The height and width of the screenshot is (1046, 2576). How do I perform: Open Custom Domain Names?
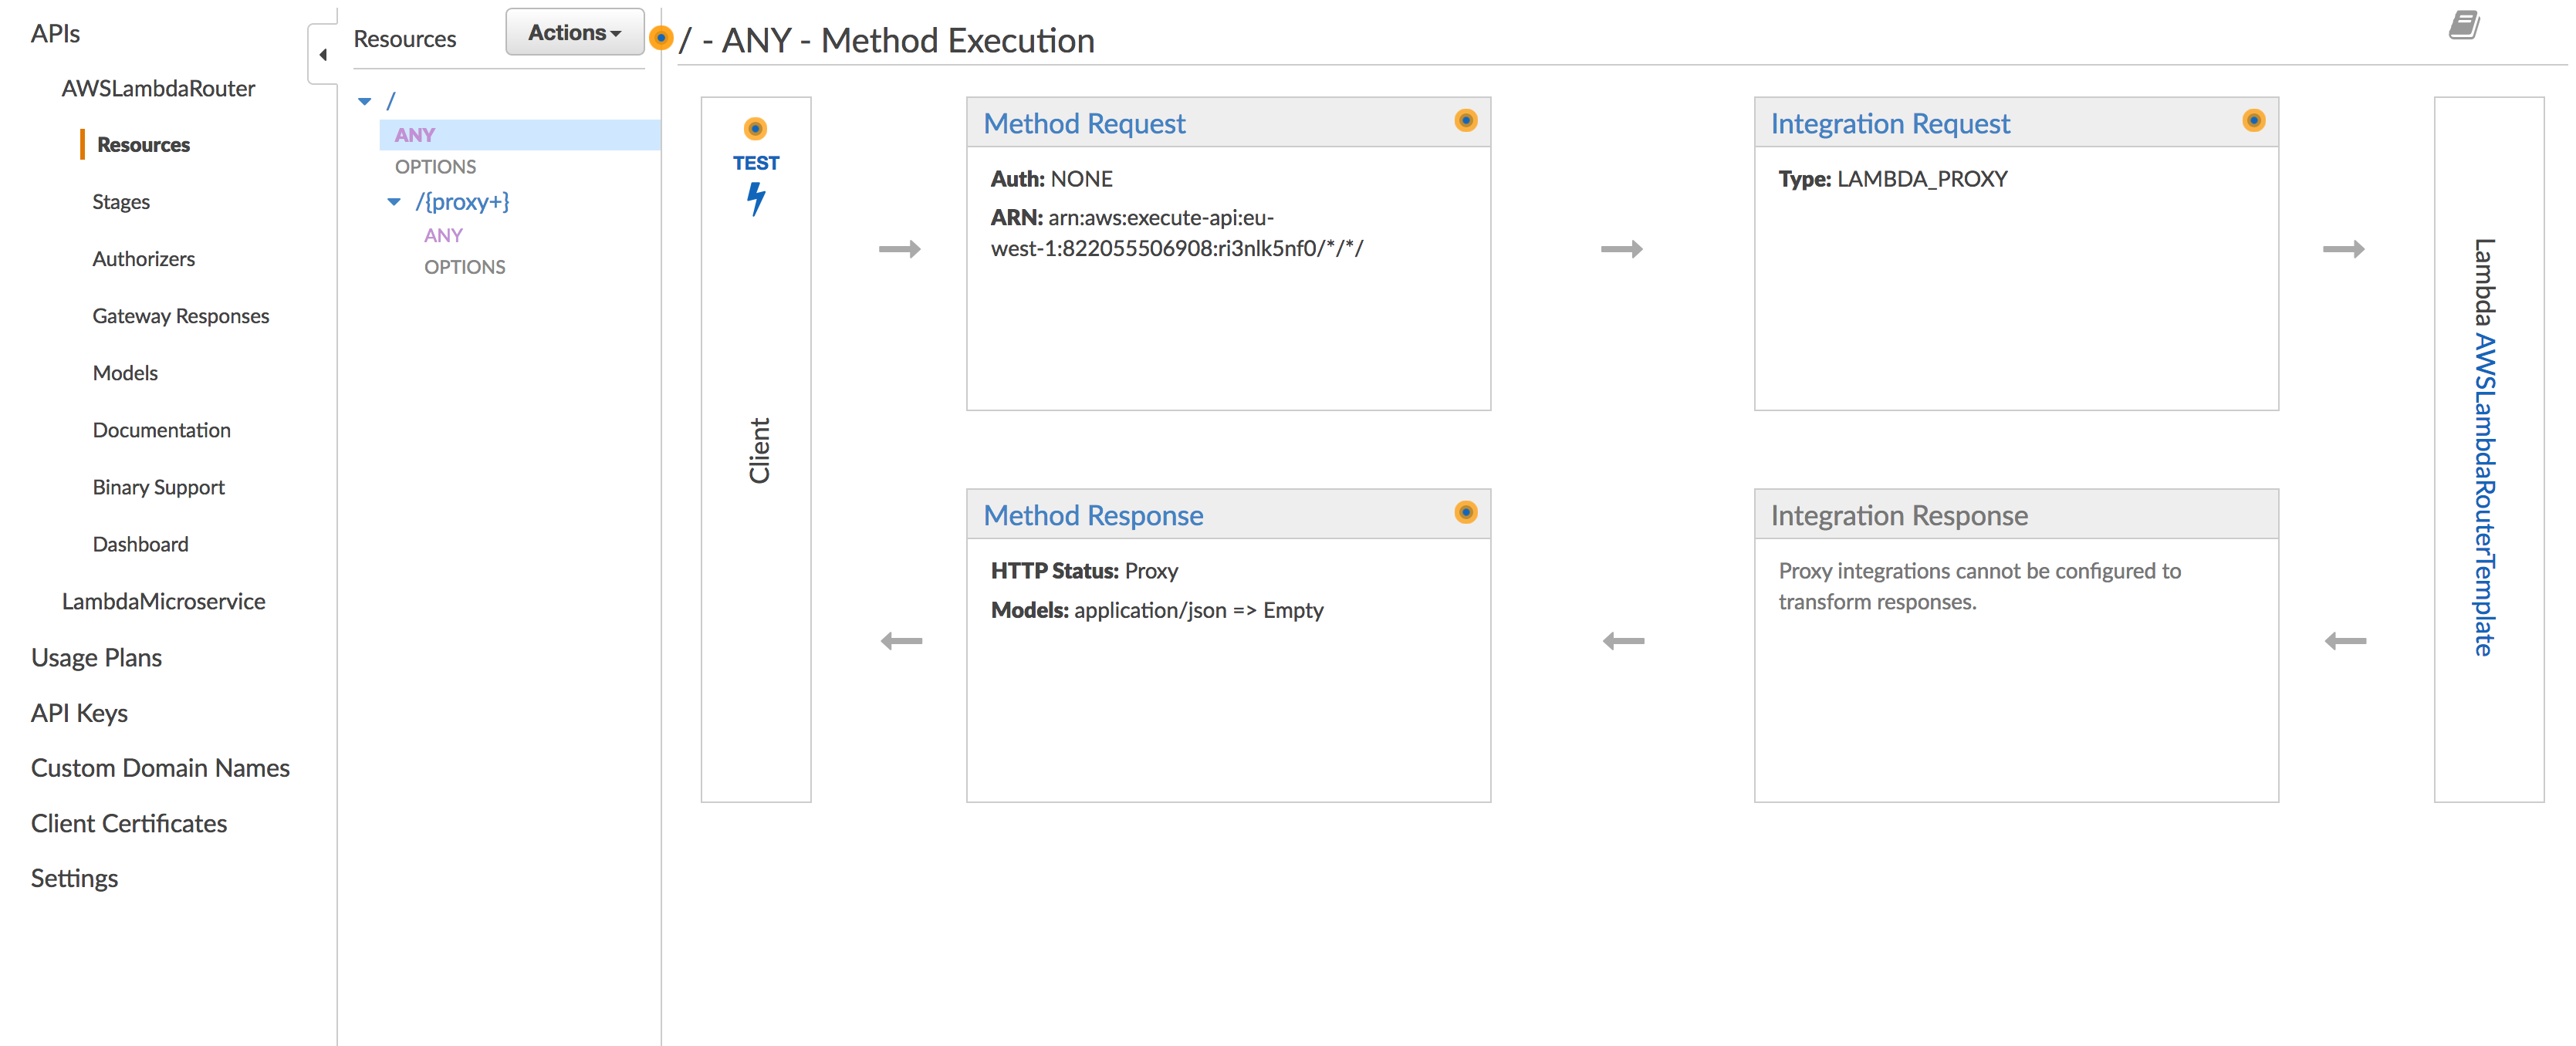pos(160,768)
